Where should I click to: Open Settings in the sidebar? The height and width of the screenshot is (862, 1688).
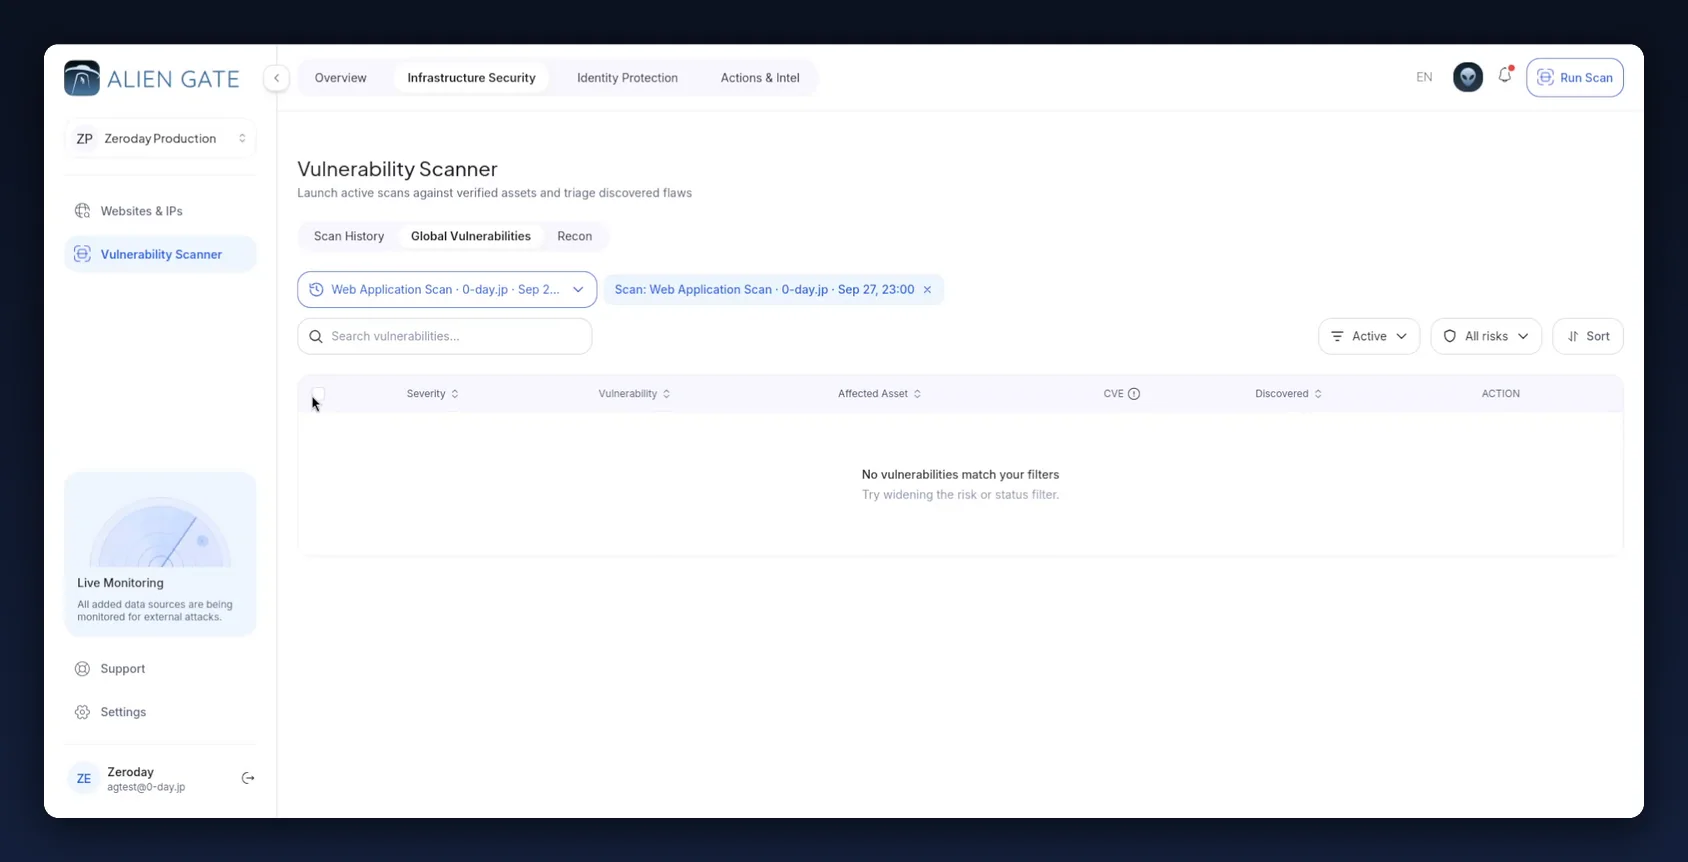point(160,712)
